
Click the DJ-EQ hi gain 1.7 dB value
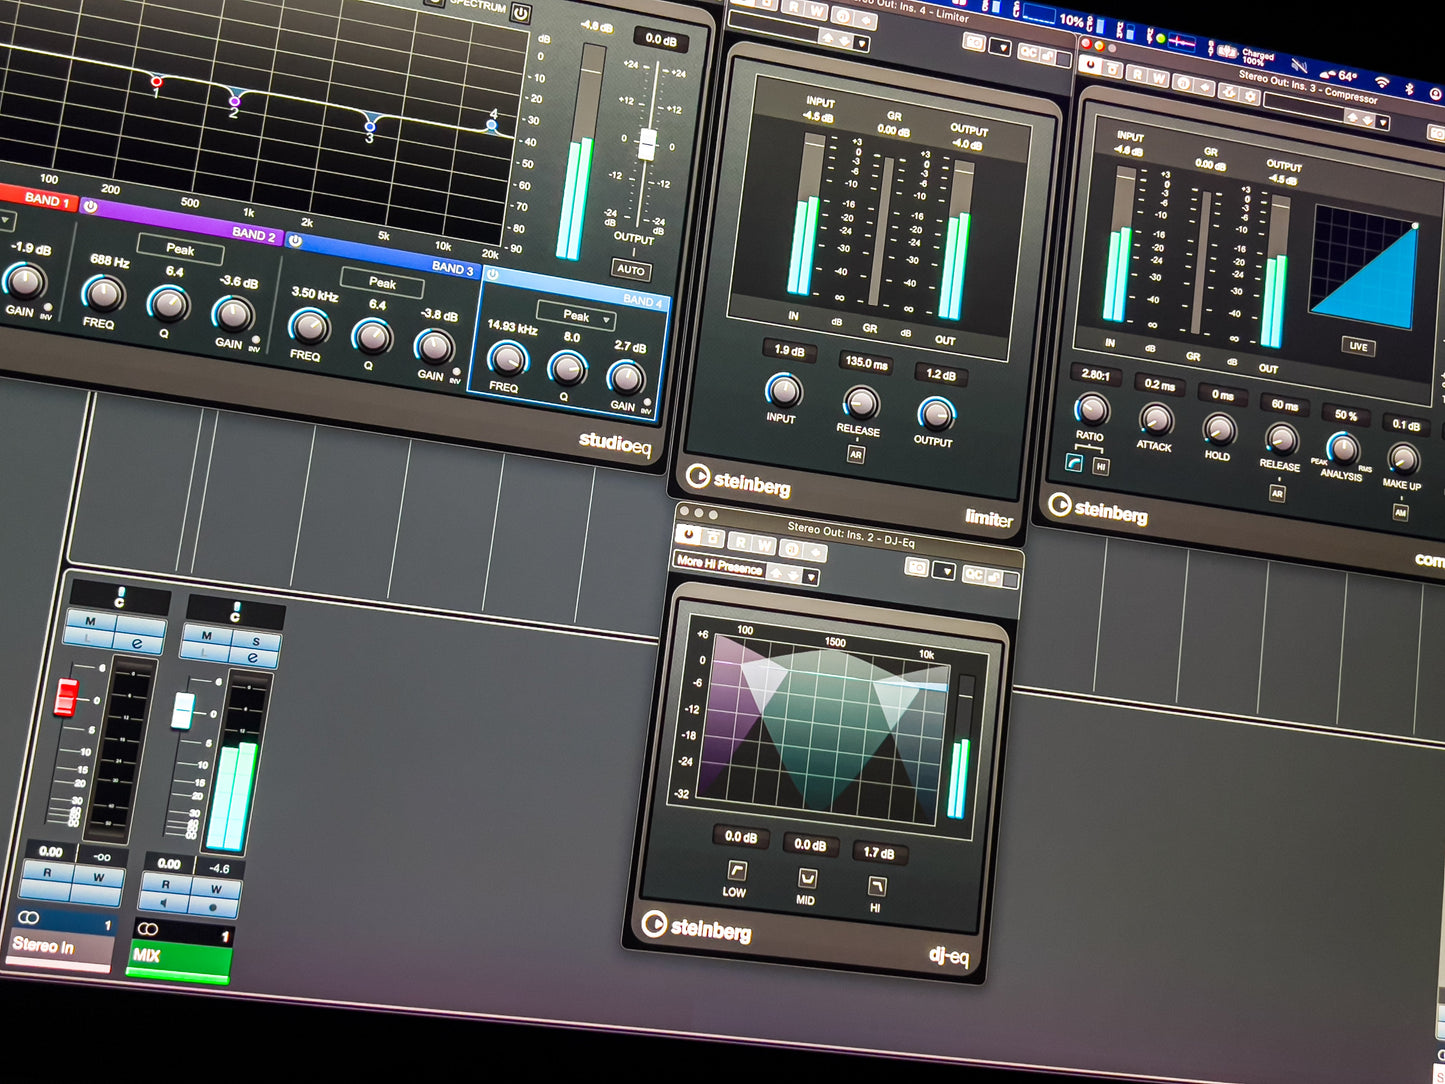(879, 853)
